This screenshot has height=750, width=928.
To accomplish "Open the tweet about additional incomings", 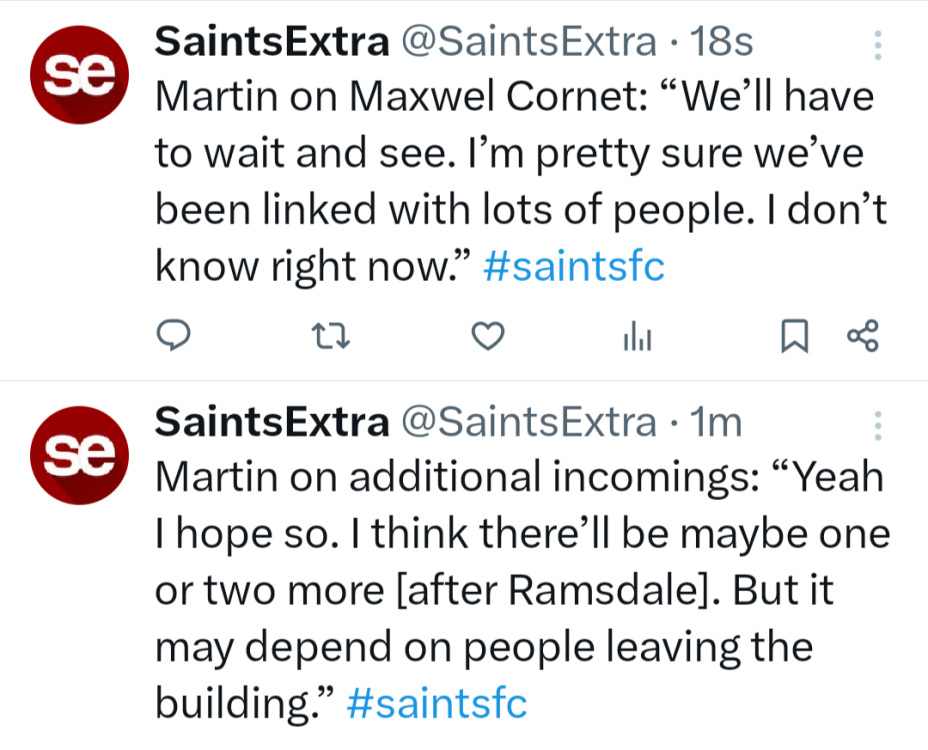I will tap(500, 590).
